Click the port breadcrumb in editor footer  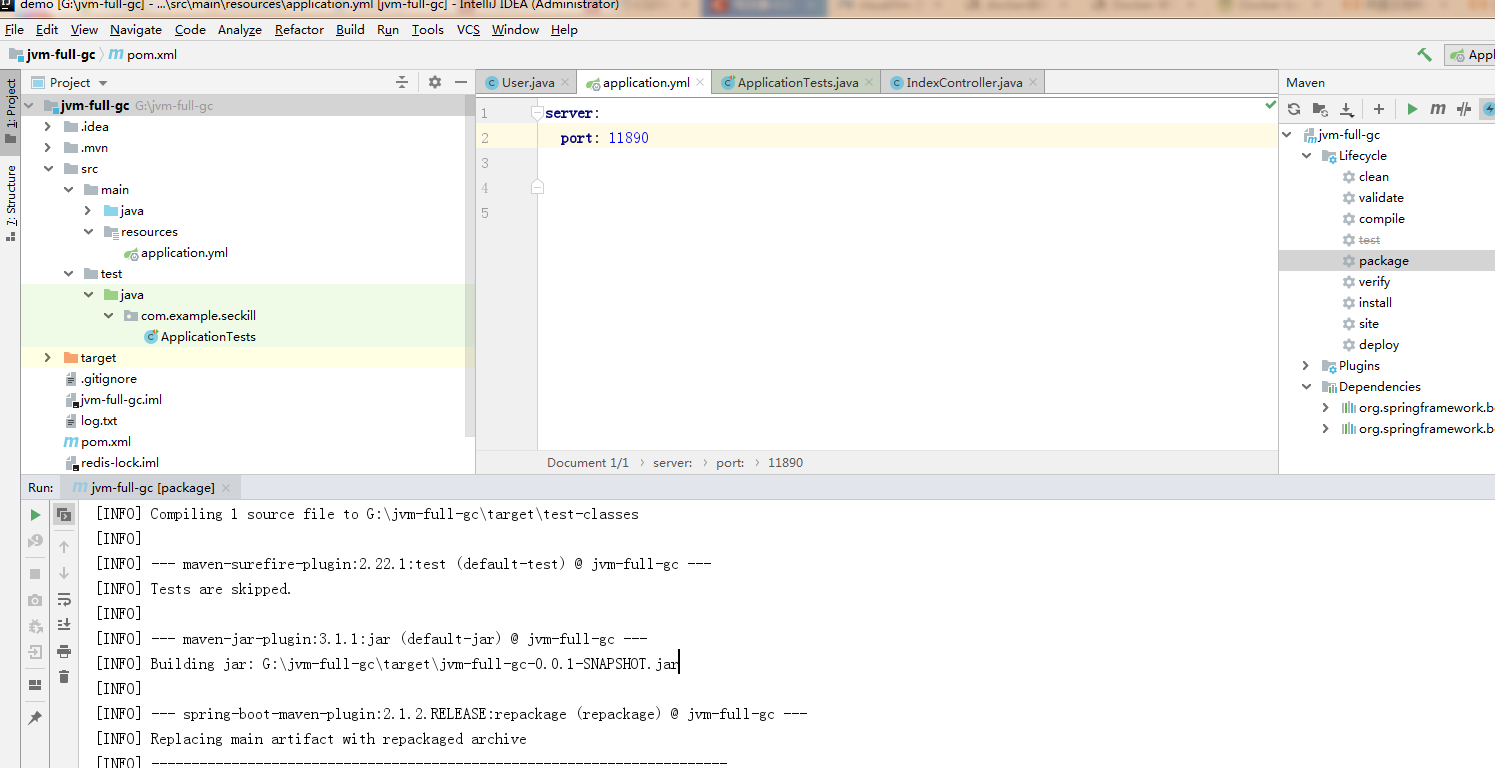tap(730, 463)
